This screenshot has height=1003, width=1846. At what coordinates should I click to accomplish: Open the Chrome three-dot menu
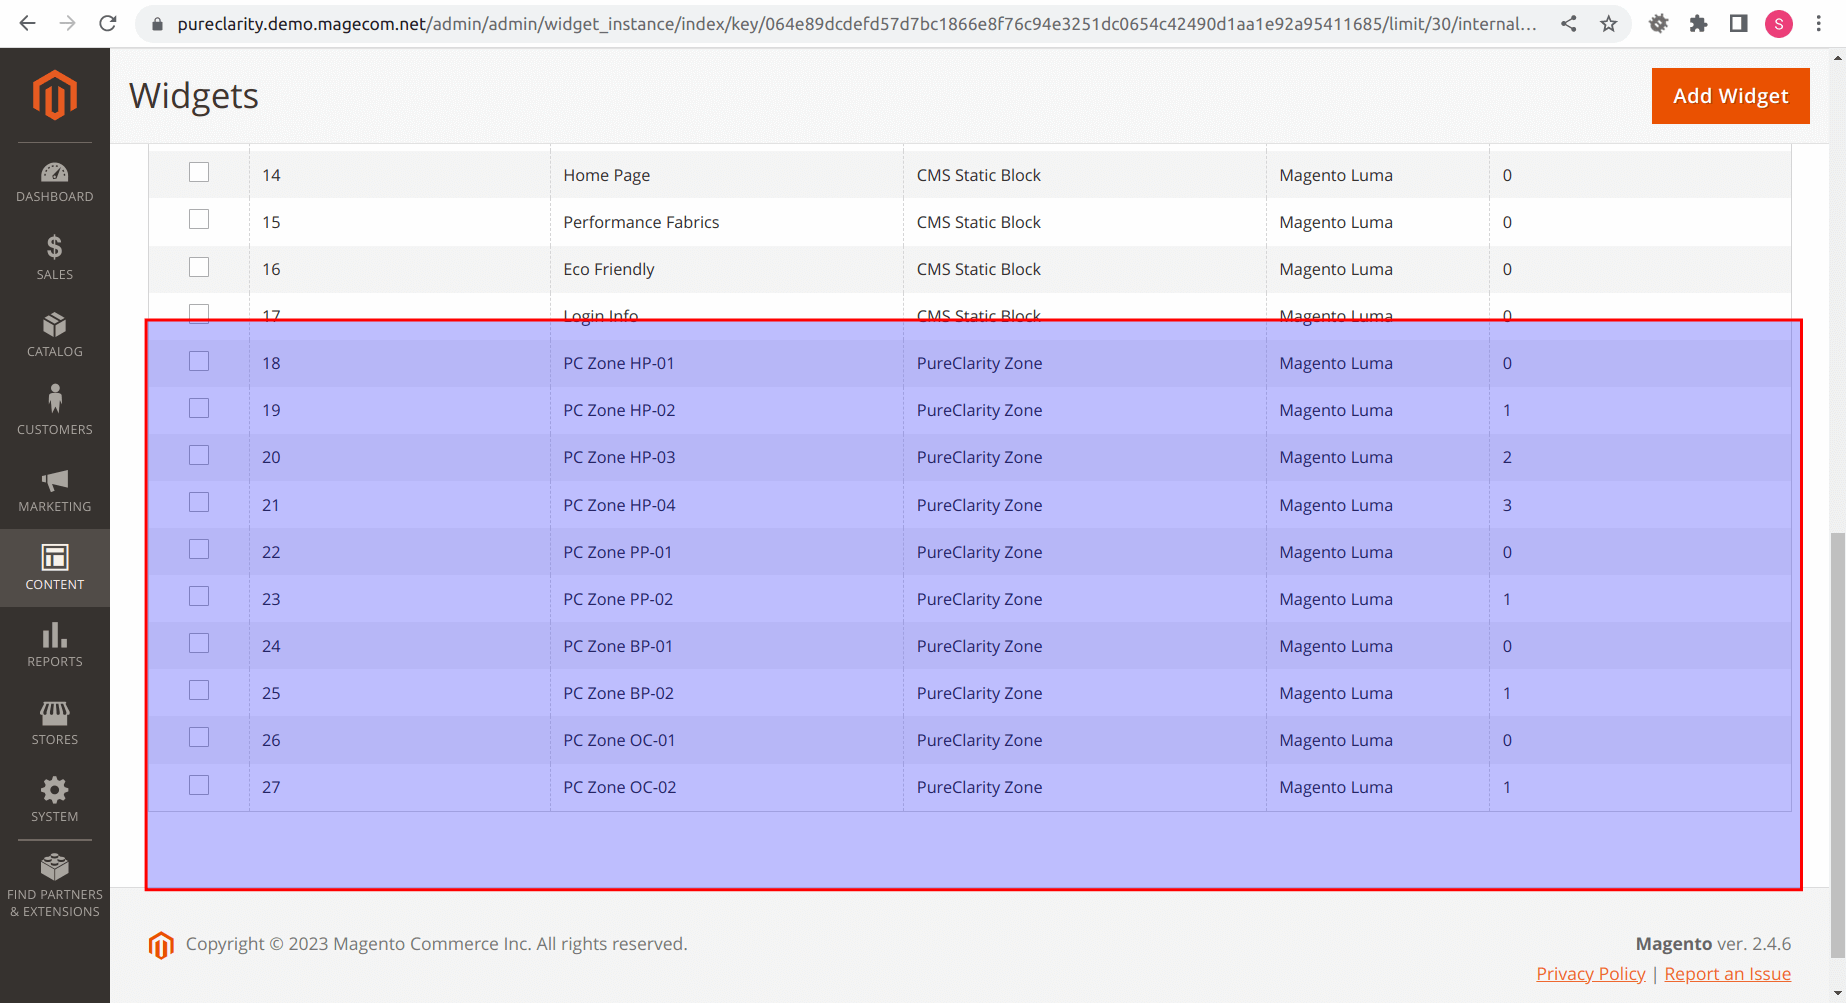[1819, 23]
